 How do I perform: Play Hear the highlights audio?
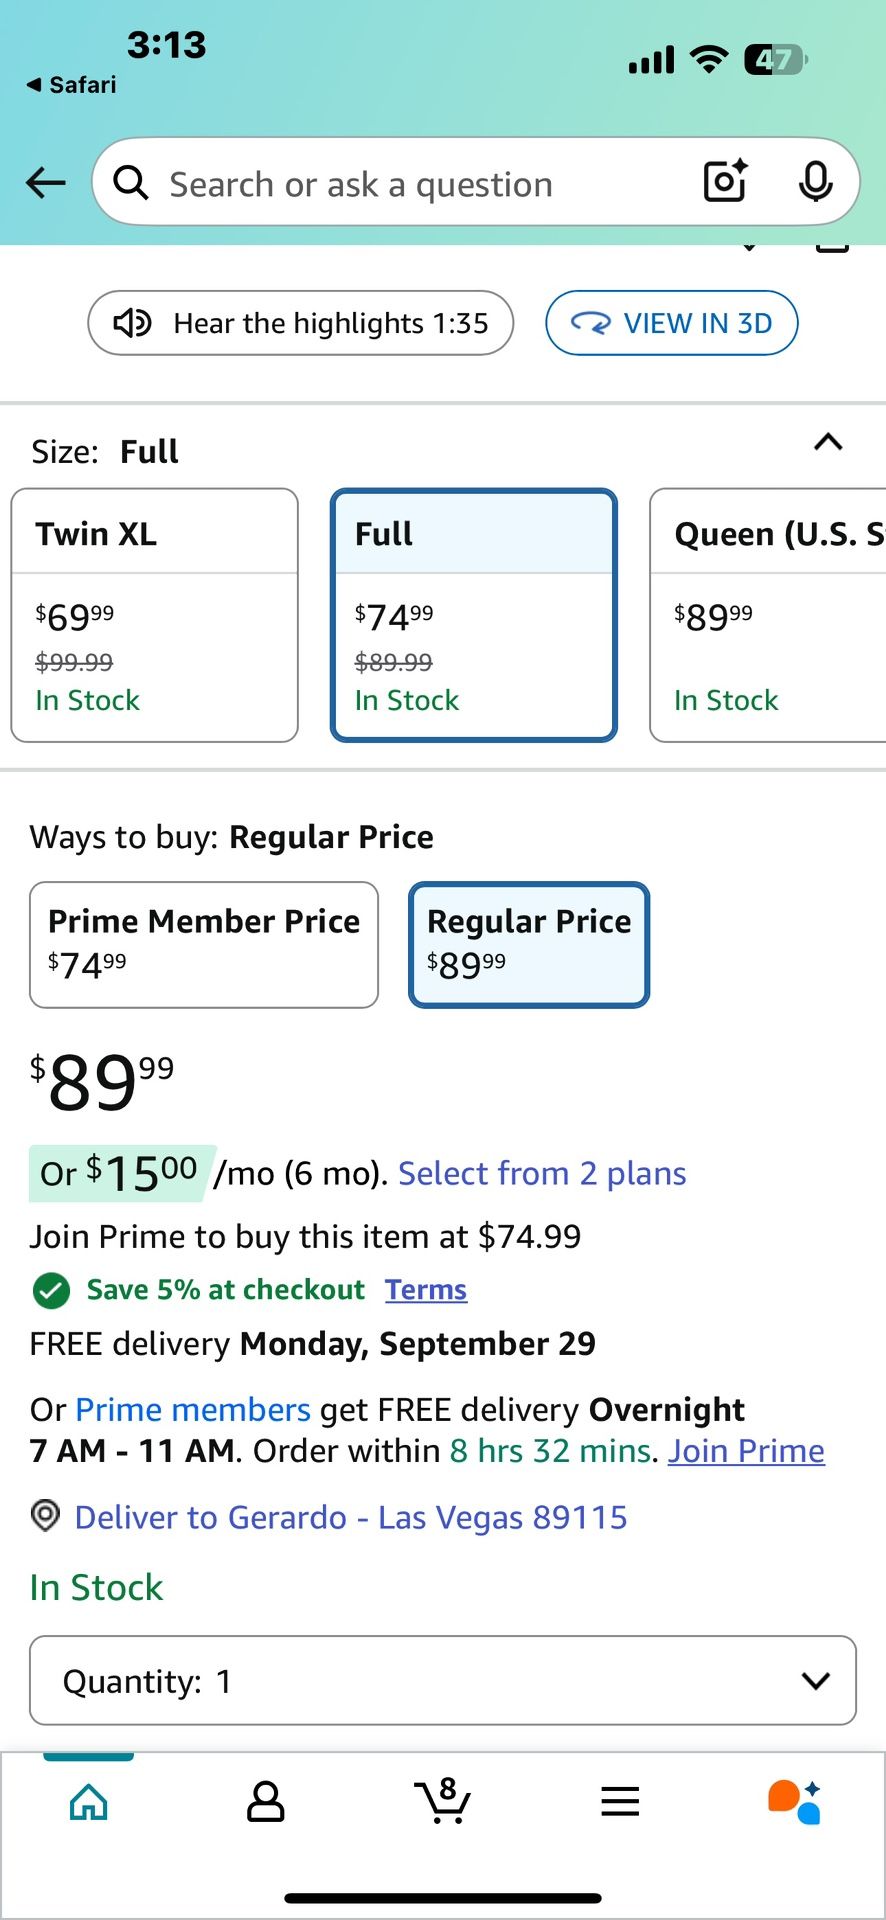(x=301, y=323)
